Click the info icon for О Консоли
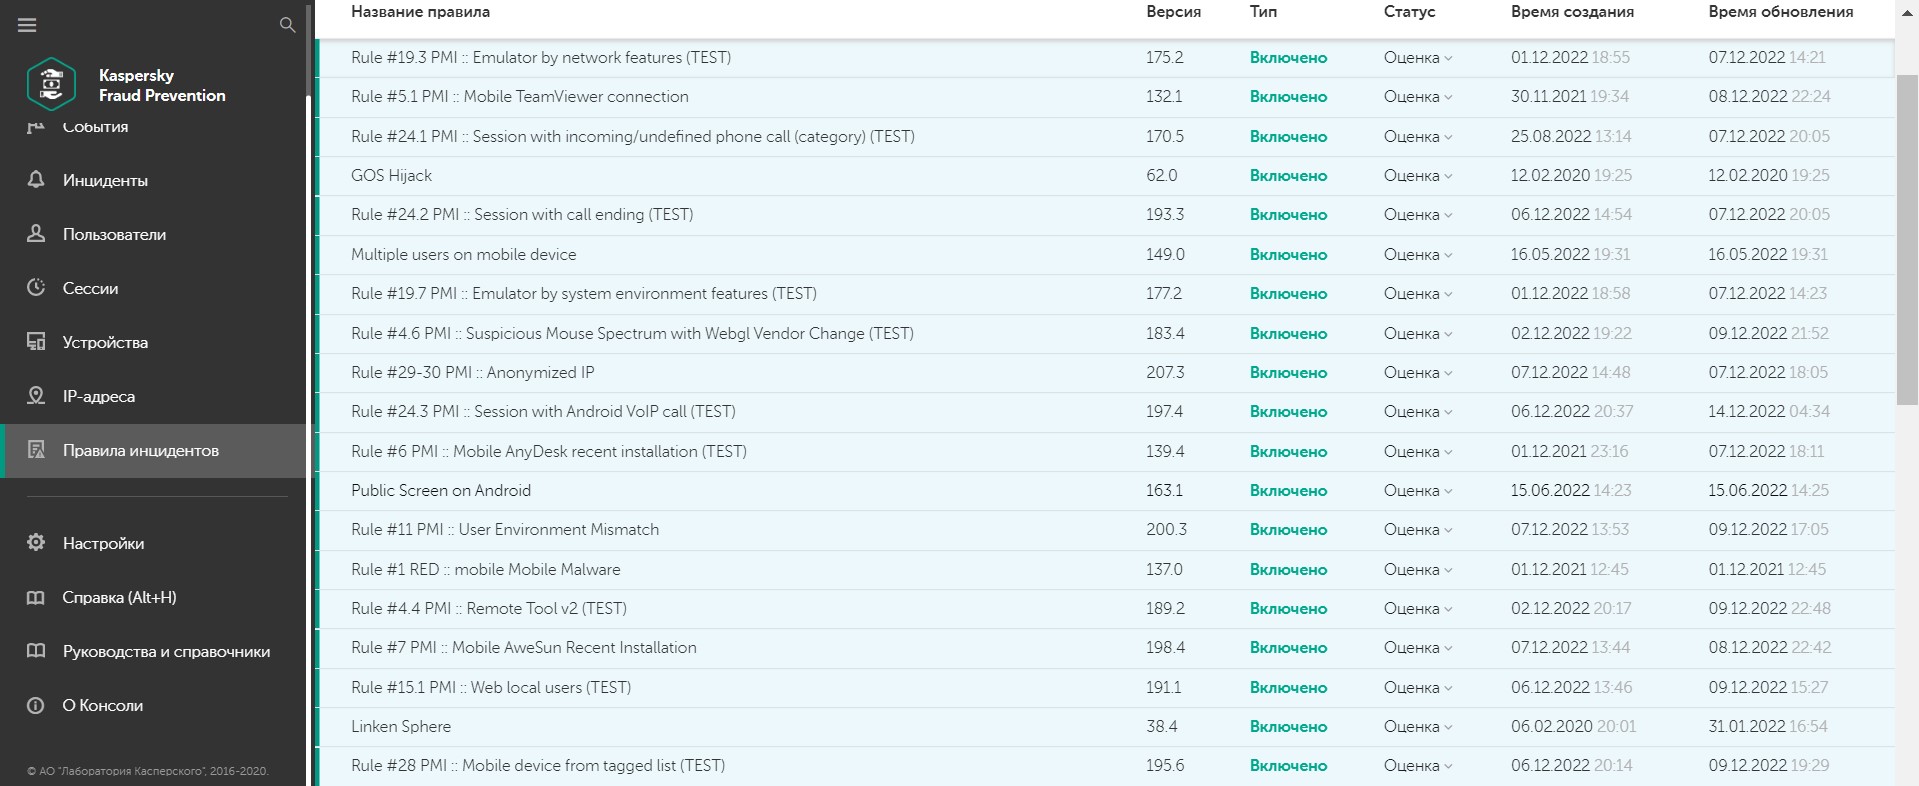1919x786 pixels. (36, 705)
